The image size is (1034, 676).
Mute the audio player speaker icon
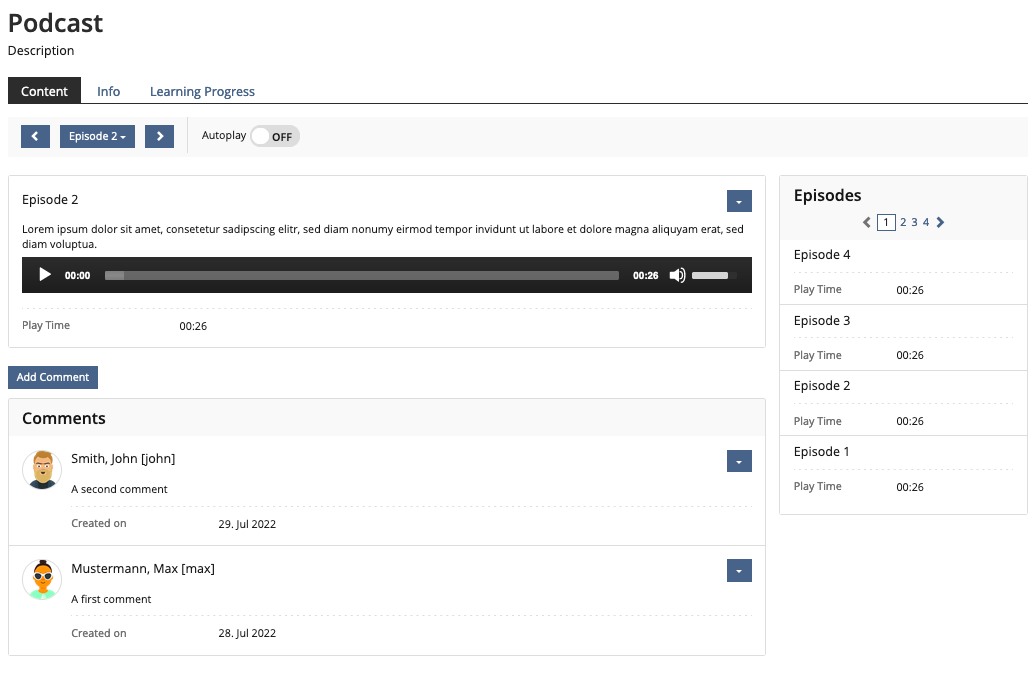(677, 275)
